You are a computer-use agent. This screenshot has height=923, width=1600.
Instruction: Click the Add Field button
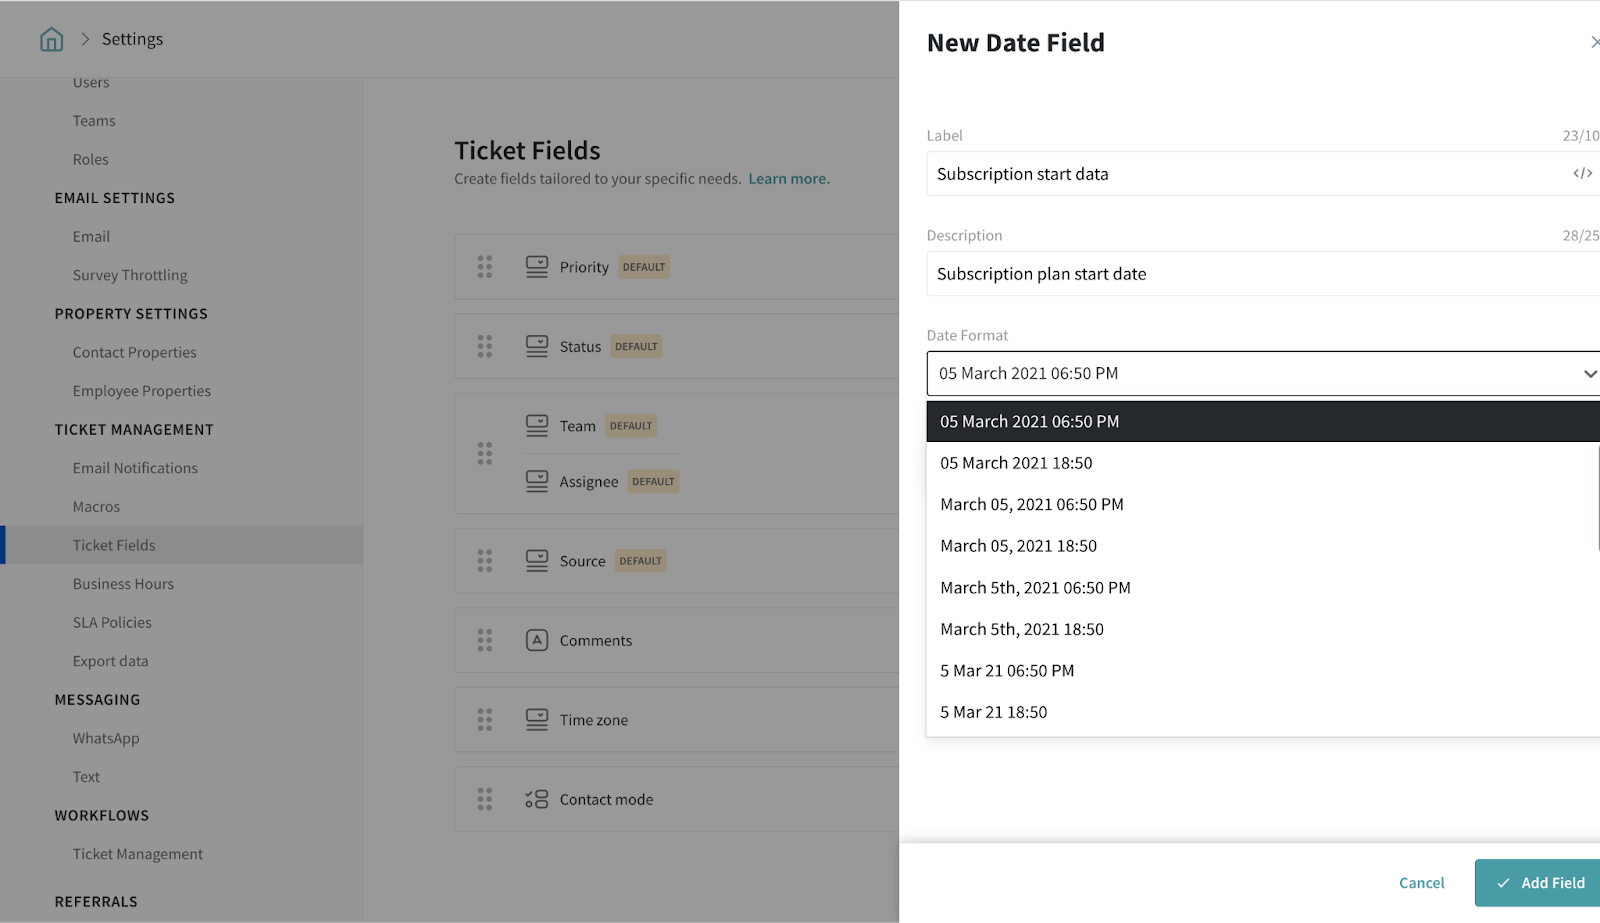1540,883
